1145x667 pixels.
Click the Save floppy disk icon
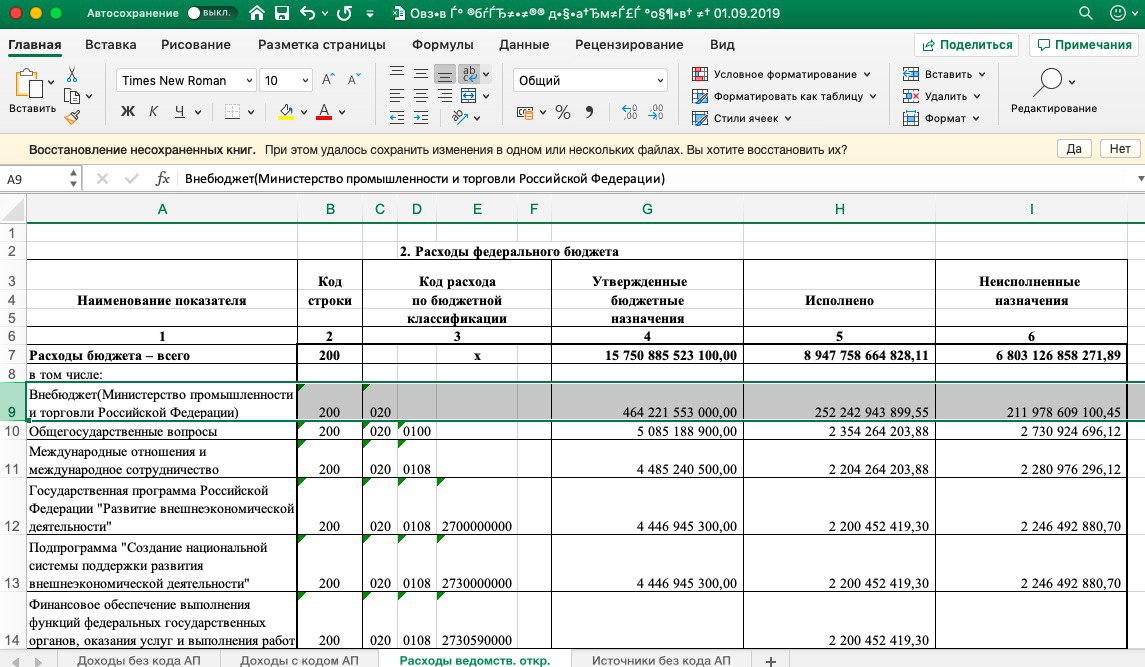coord(282,13)
